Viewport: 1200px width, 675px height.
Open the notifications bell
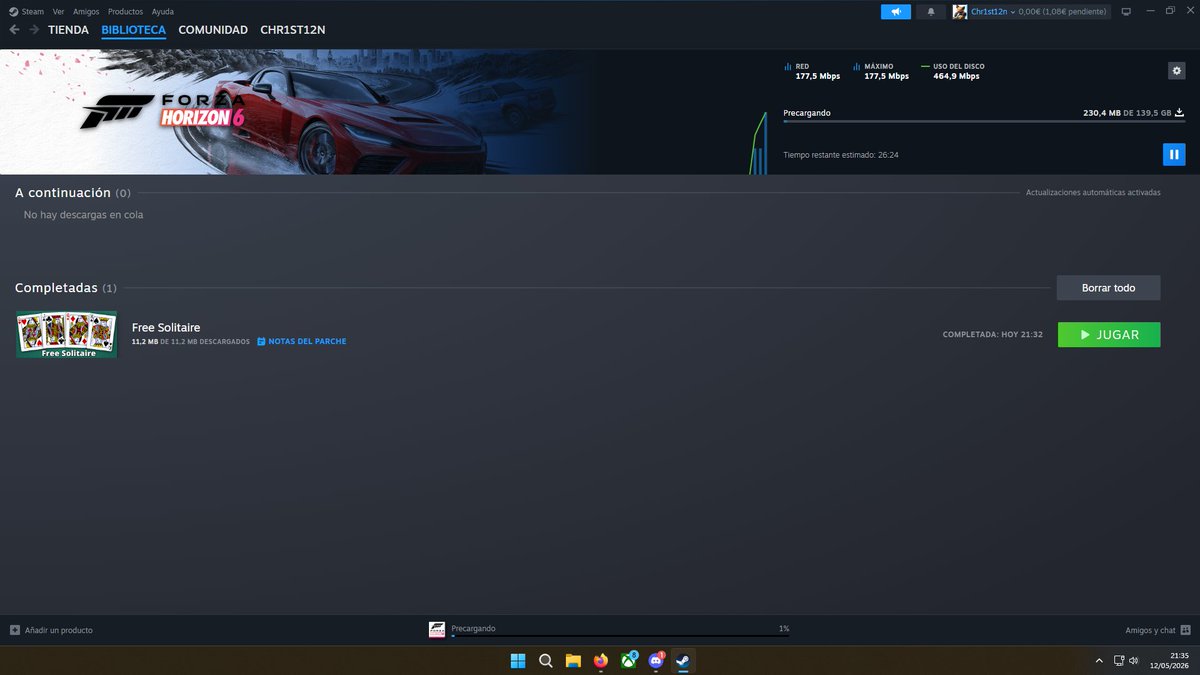click(931, 12)
